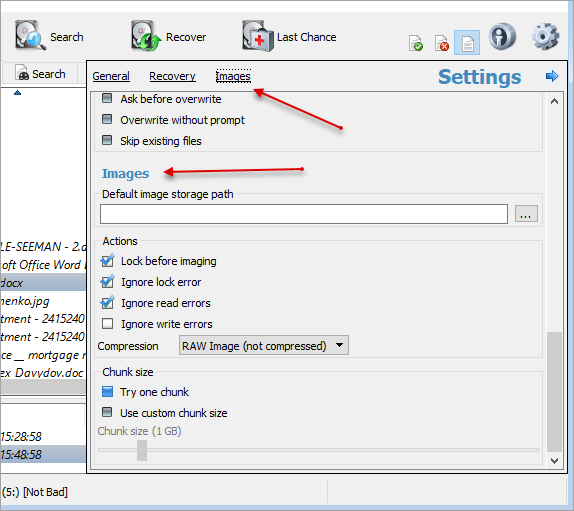Image resolution: width=574 pixels, height=511 pixels.
Task: Click the document red cross icon
Action: coord(441,43)
